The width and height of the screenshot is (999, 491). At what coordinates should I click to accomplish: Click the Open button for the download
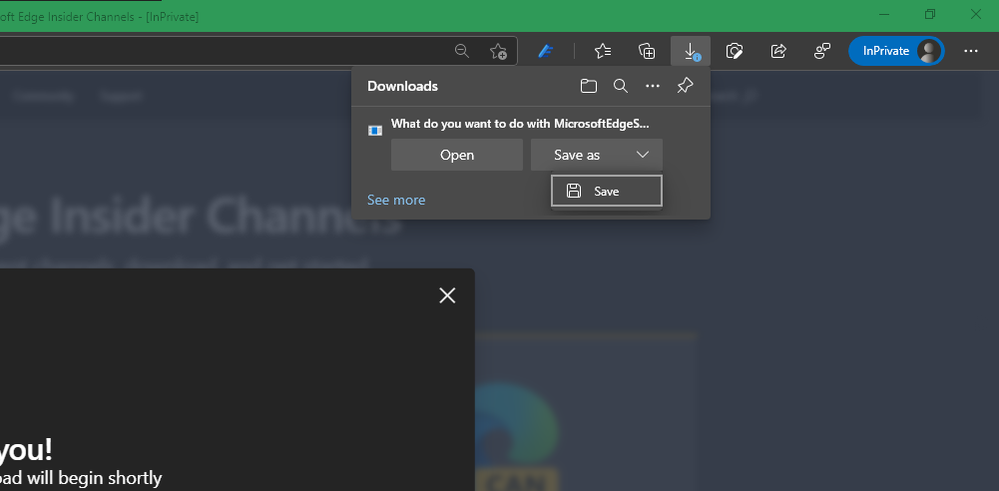[457, 155]
